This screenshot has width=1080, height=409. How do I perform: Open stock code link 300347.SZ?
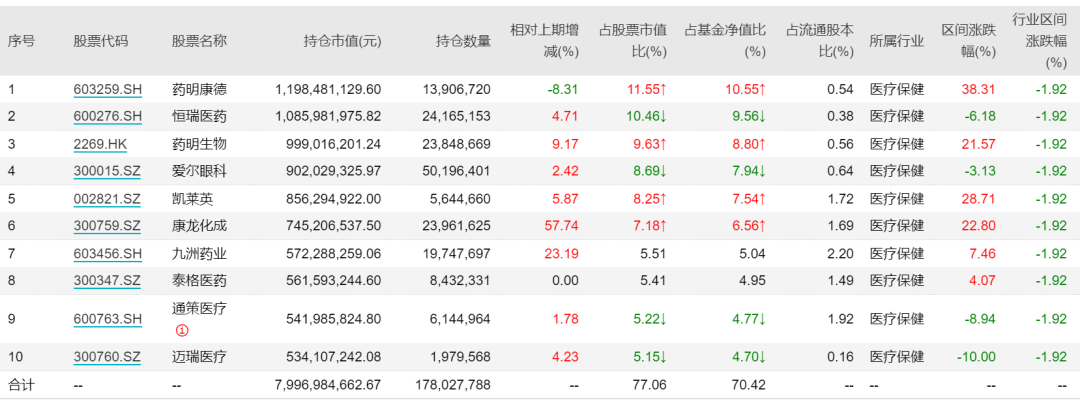(107, 281)
